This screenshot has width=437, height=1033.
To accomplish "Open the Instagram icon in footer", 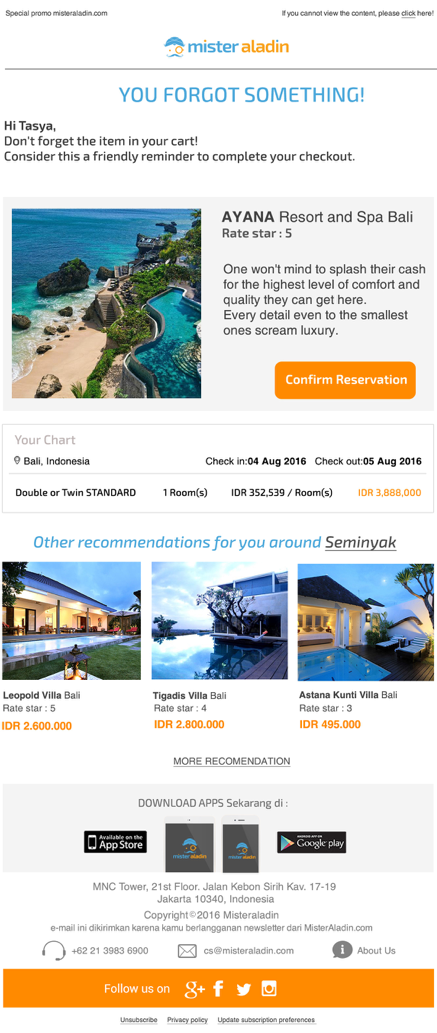I will tap(269, 988).
